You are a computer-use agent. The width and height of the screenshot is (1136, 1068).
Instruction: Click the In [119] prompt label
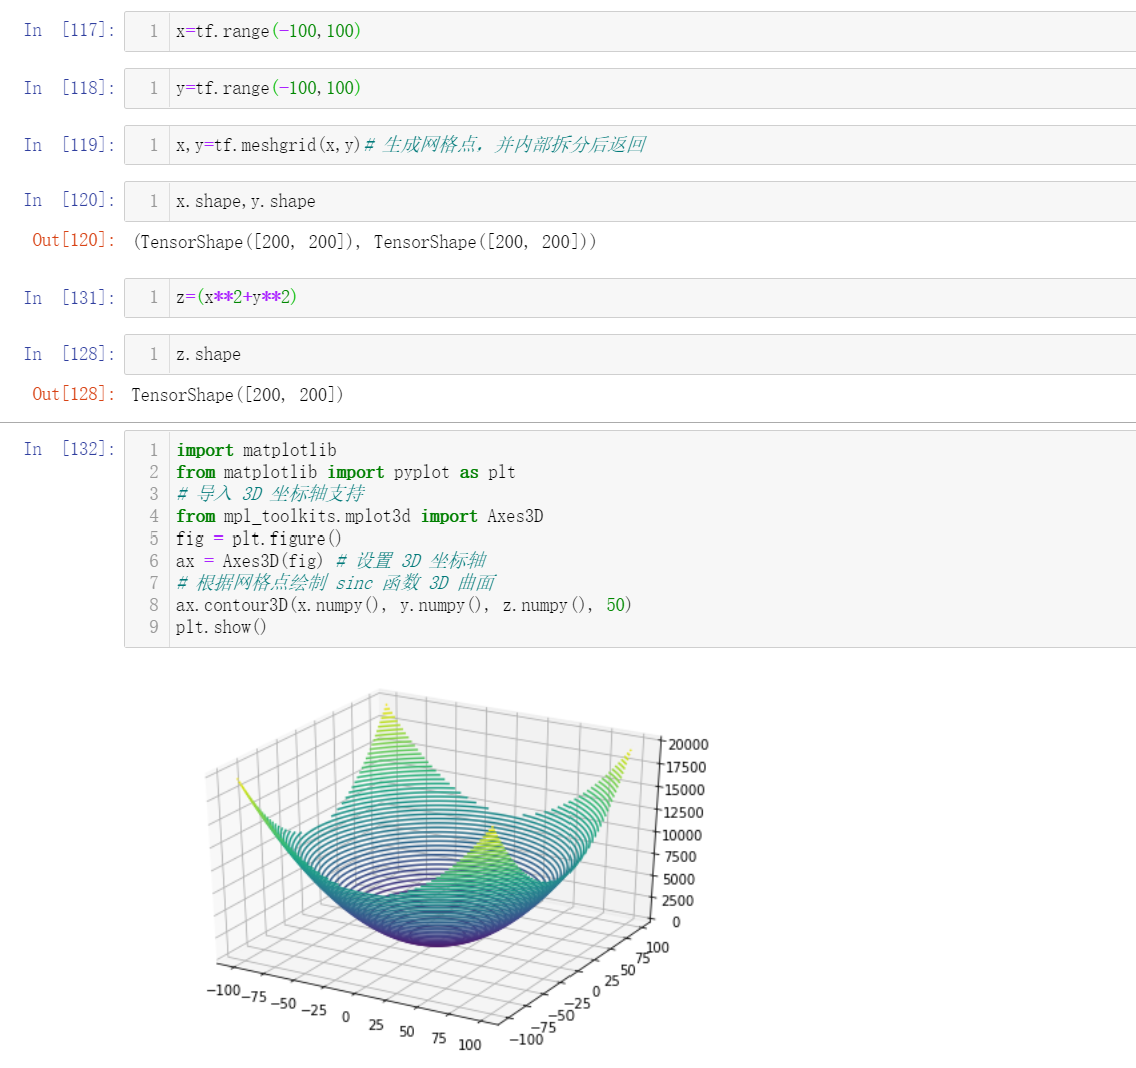pos(69,145)
